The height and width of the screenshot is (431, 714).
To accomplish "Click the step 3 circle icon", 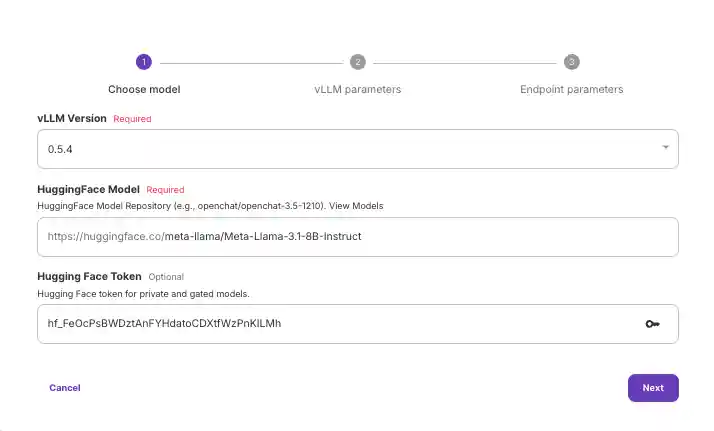I will click(x=571, y=62).
